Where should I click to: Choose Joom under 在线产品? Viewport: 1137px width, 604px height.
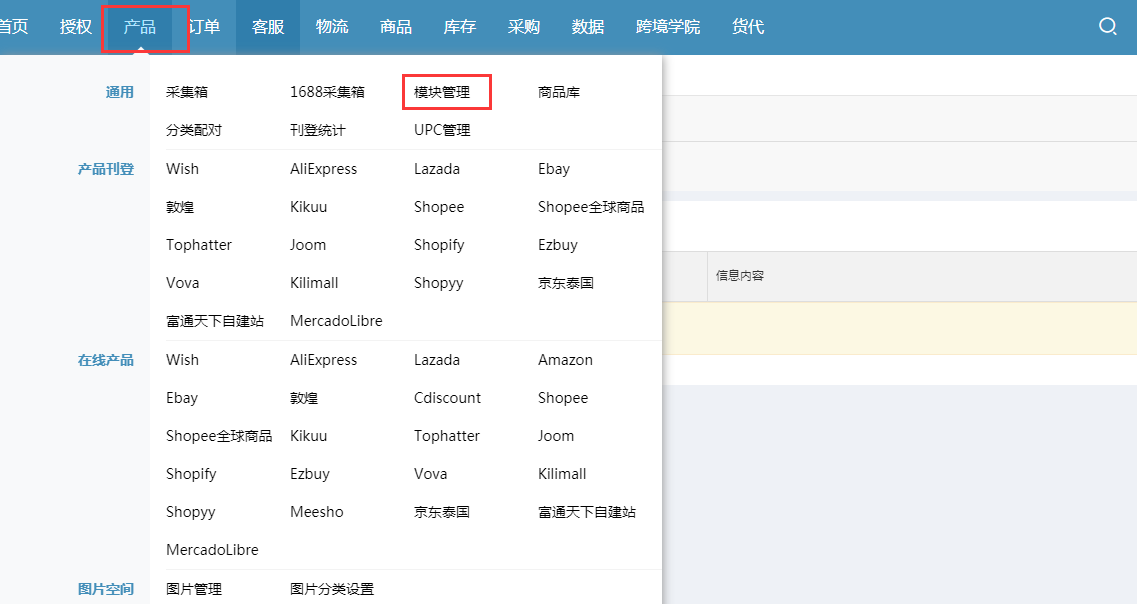(555, 437)
